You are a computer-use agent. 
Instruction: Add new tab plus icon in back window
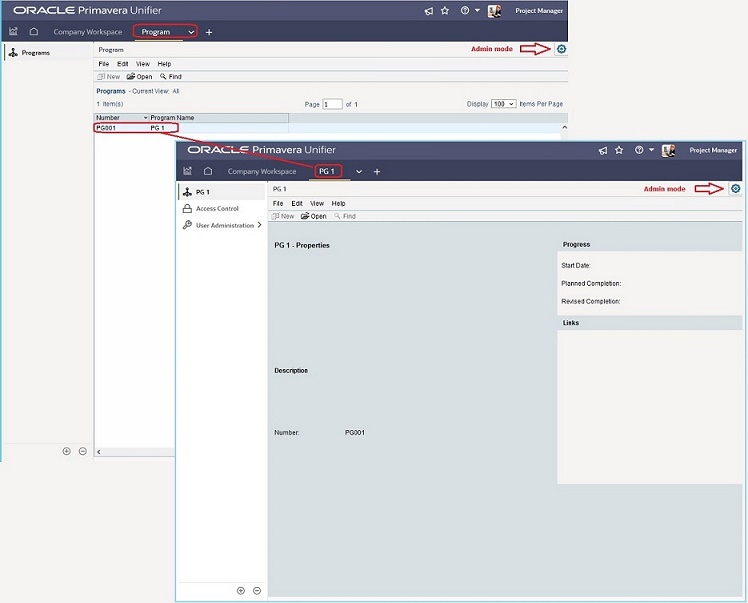pos(208,32)
